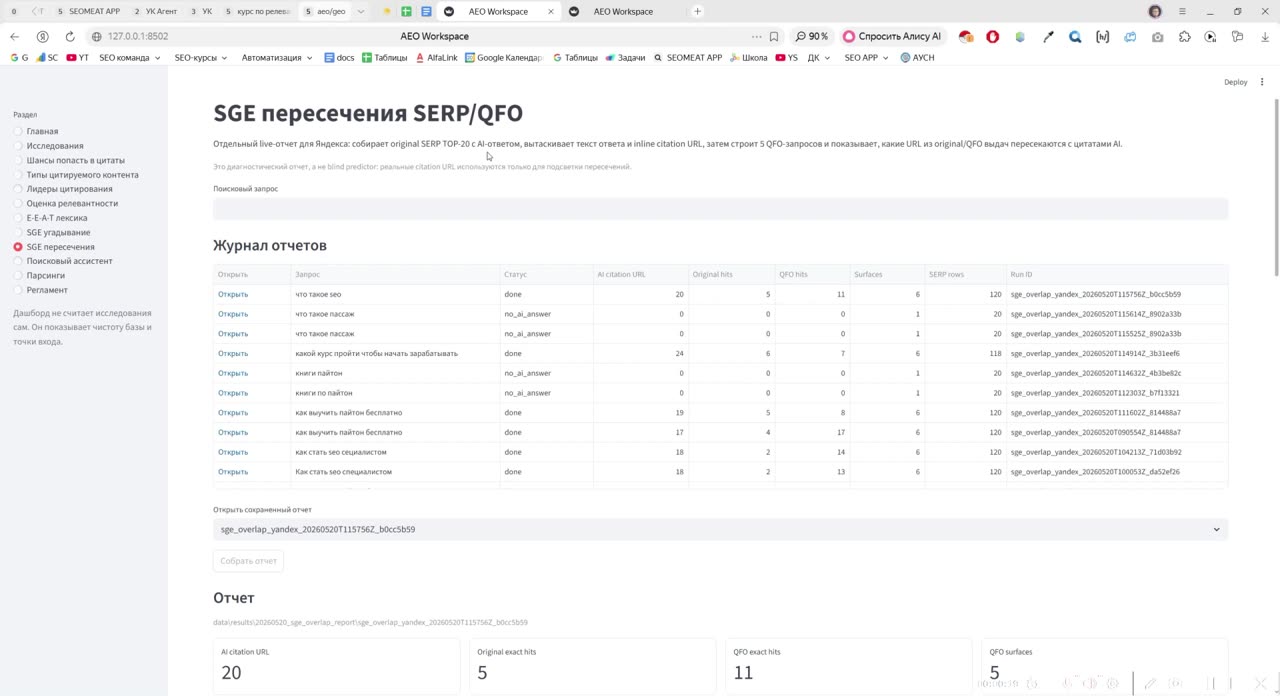Open the report for что такое seo
The image size is (1280, 696).
pos(233,294)
